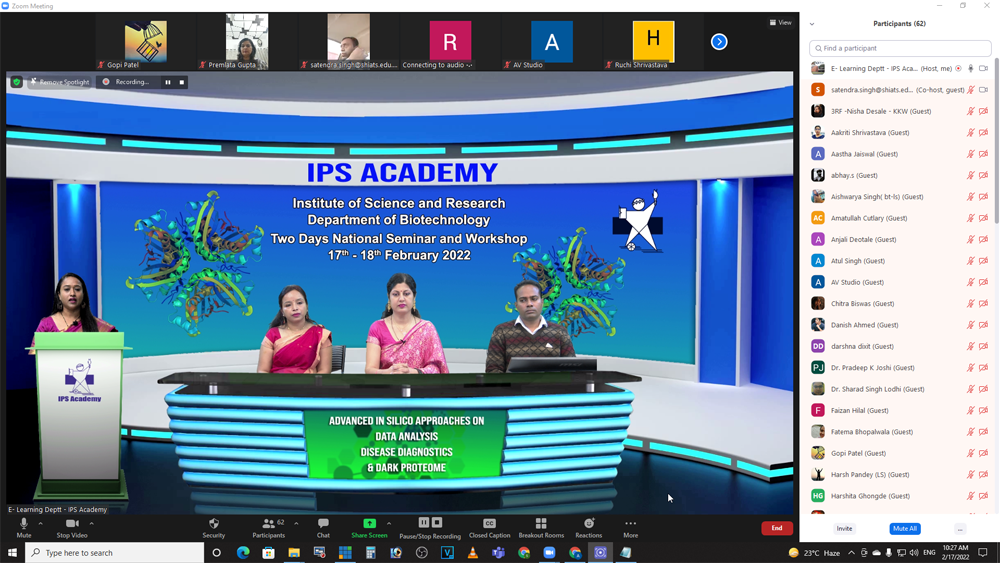Click the Invite button
The image size is (1000, 563).
(x=844, y=529)
